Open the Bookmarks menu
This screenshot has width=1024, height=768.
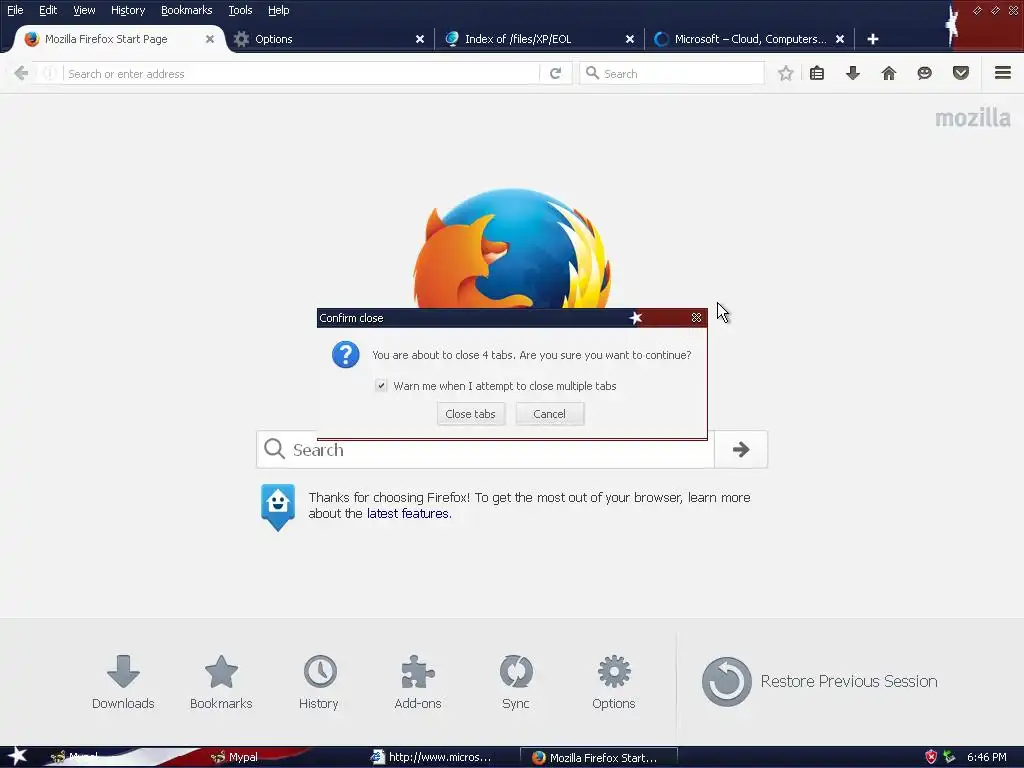187,10
